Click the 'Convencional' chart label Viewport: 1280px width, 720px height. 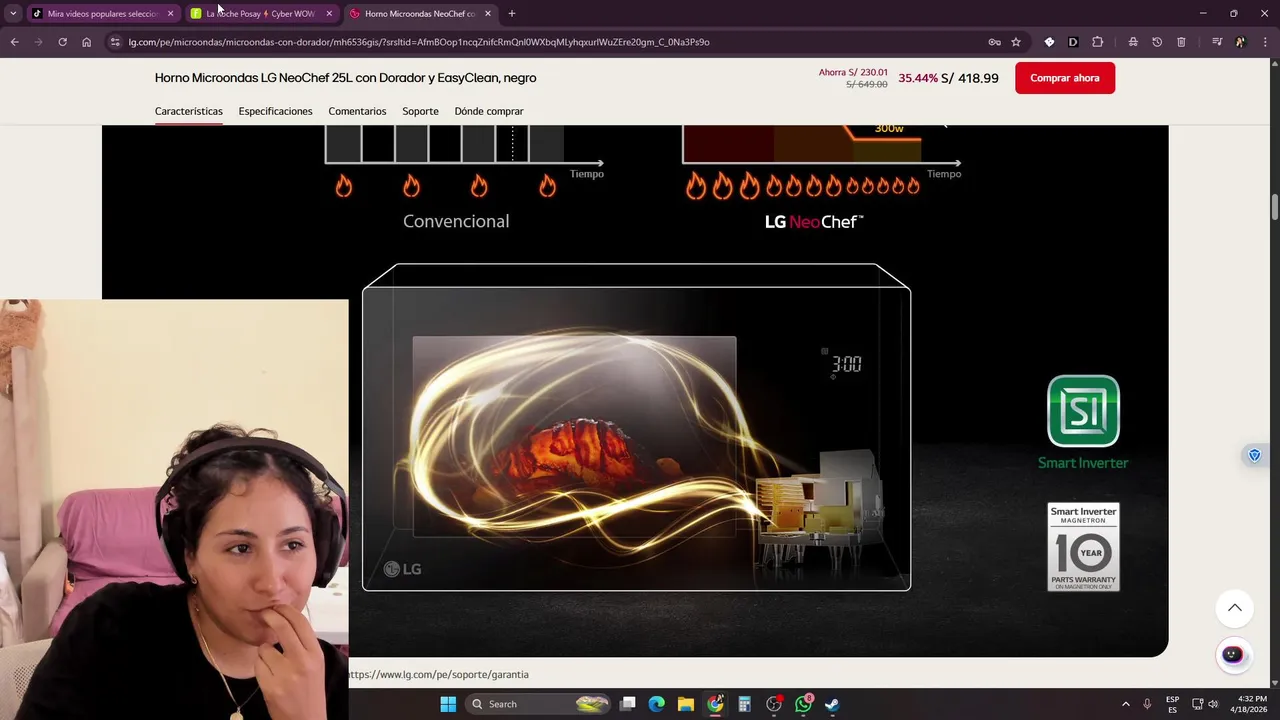click(x=456, y=221)
